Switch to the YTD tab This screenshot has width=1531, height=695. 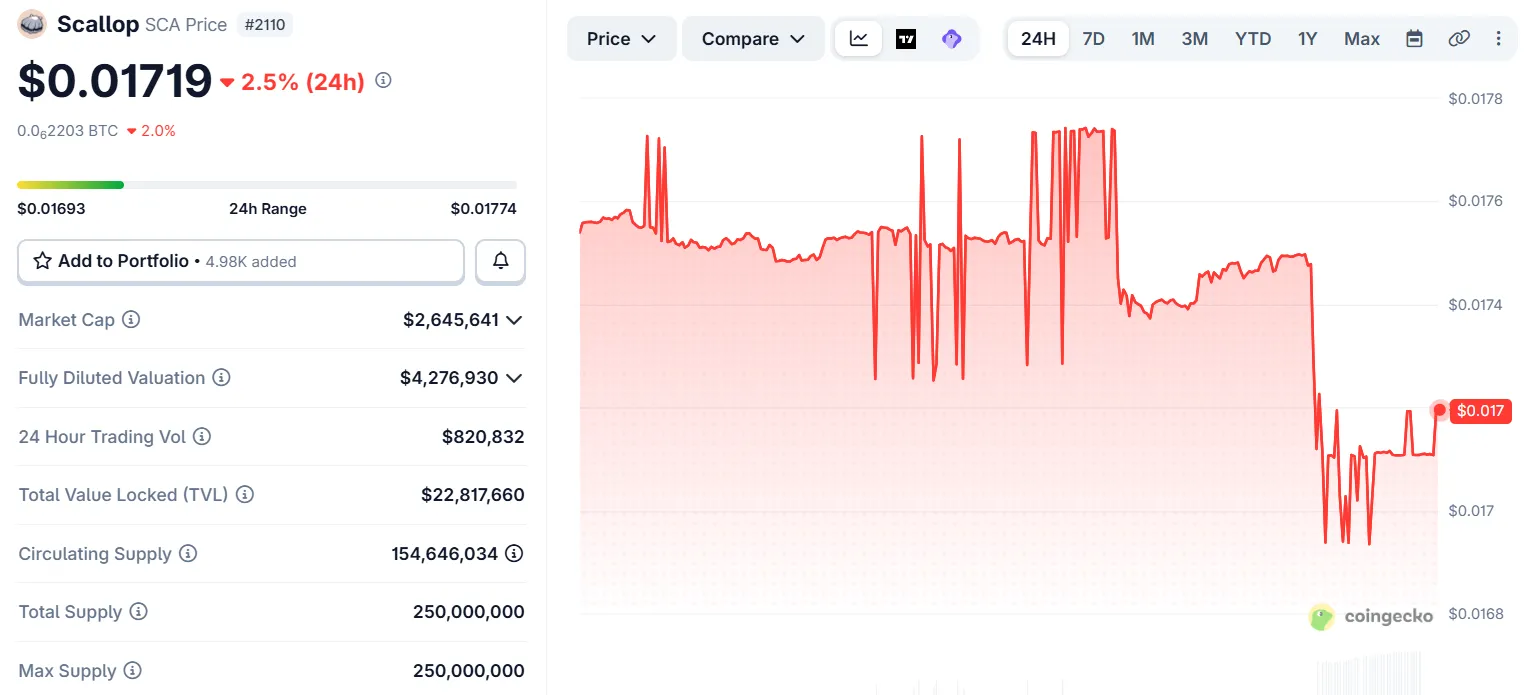pyautogui.click(x=1252, y=39)
